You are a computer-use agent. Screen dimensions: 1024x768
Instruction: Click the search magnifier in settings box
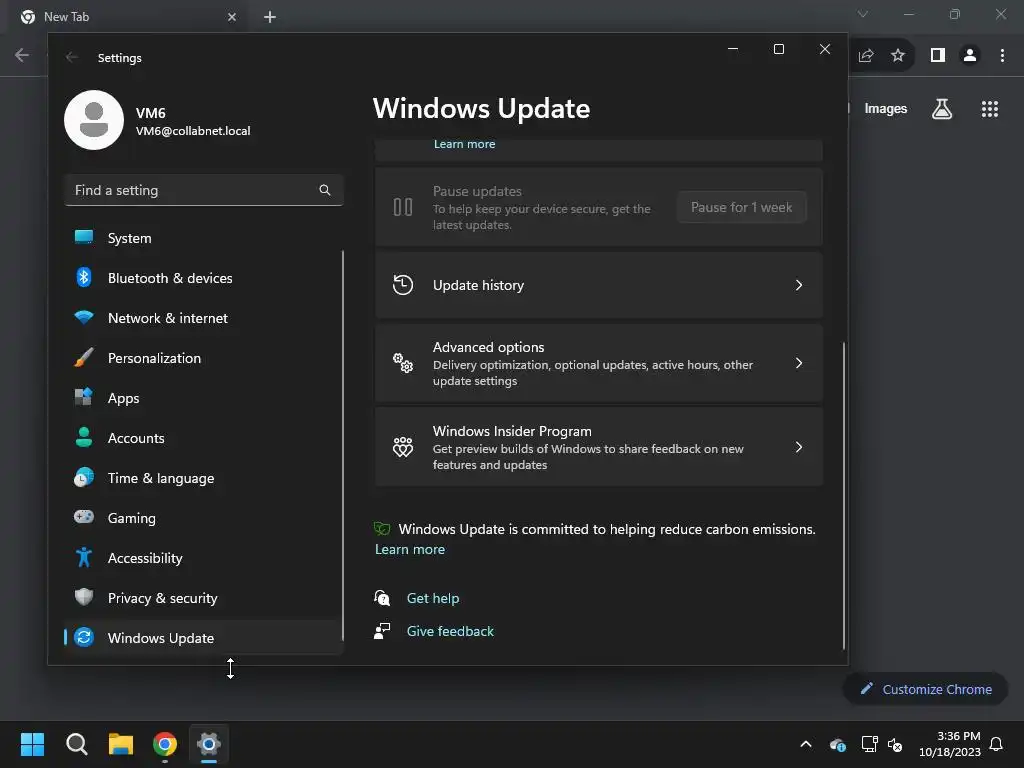325,190
